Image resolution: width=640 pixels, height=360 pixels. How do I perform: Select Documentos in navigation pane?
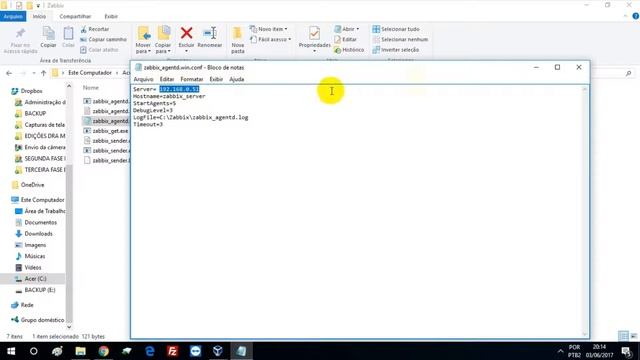[x=36, y=222]
